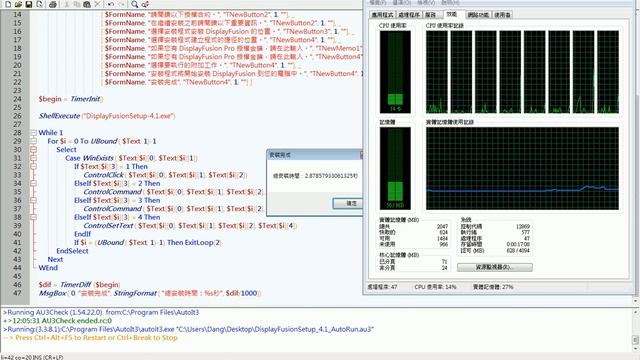Open a file using the folder toolbar icon

coord(18,4)
